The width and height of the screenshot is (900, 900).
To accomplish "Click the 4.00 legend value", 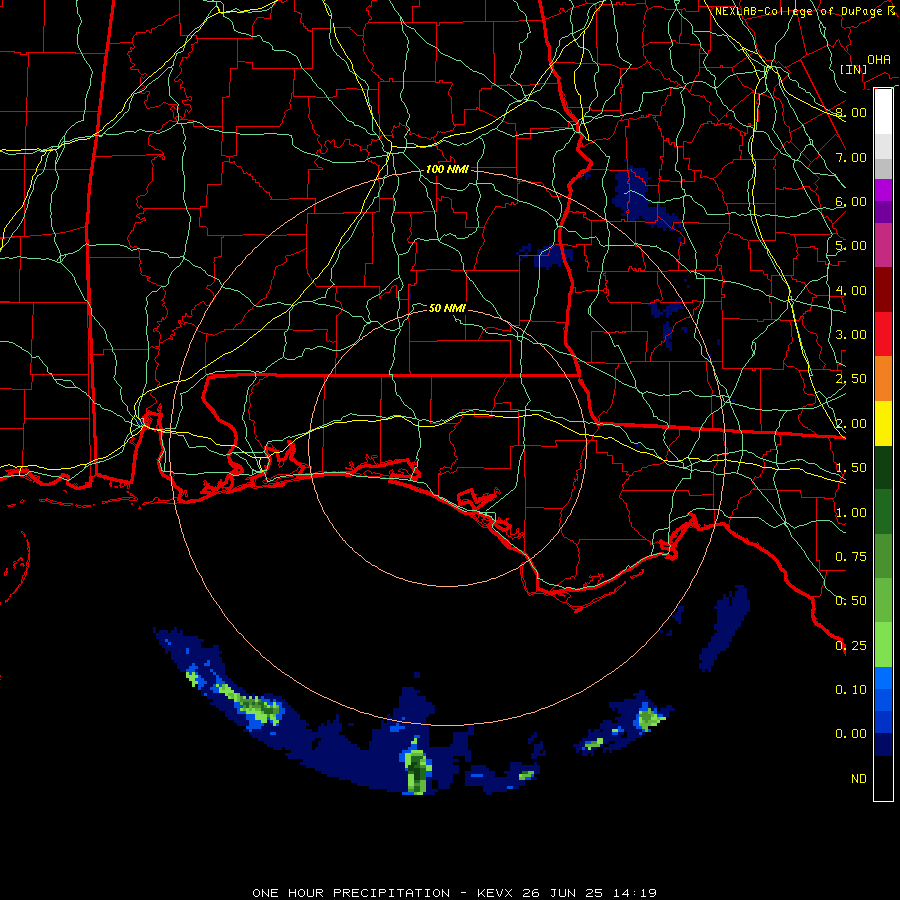I will [x=851, y=290].
